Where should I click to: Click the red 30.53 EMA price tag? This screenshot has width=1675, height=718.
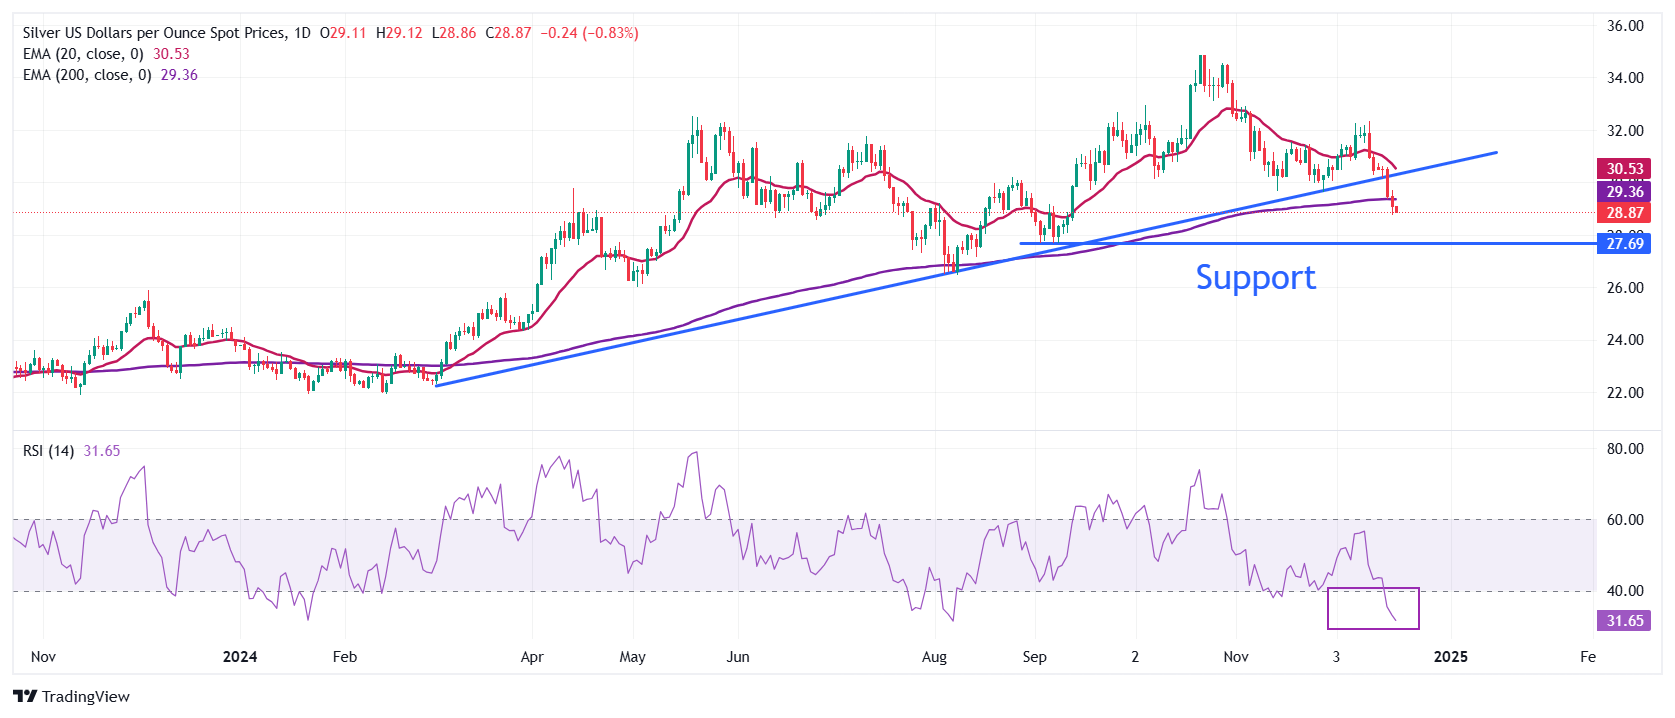coord(1624,169)
